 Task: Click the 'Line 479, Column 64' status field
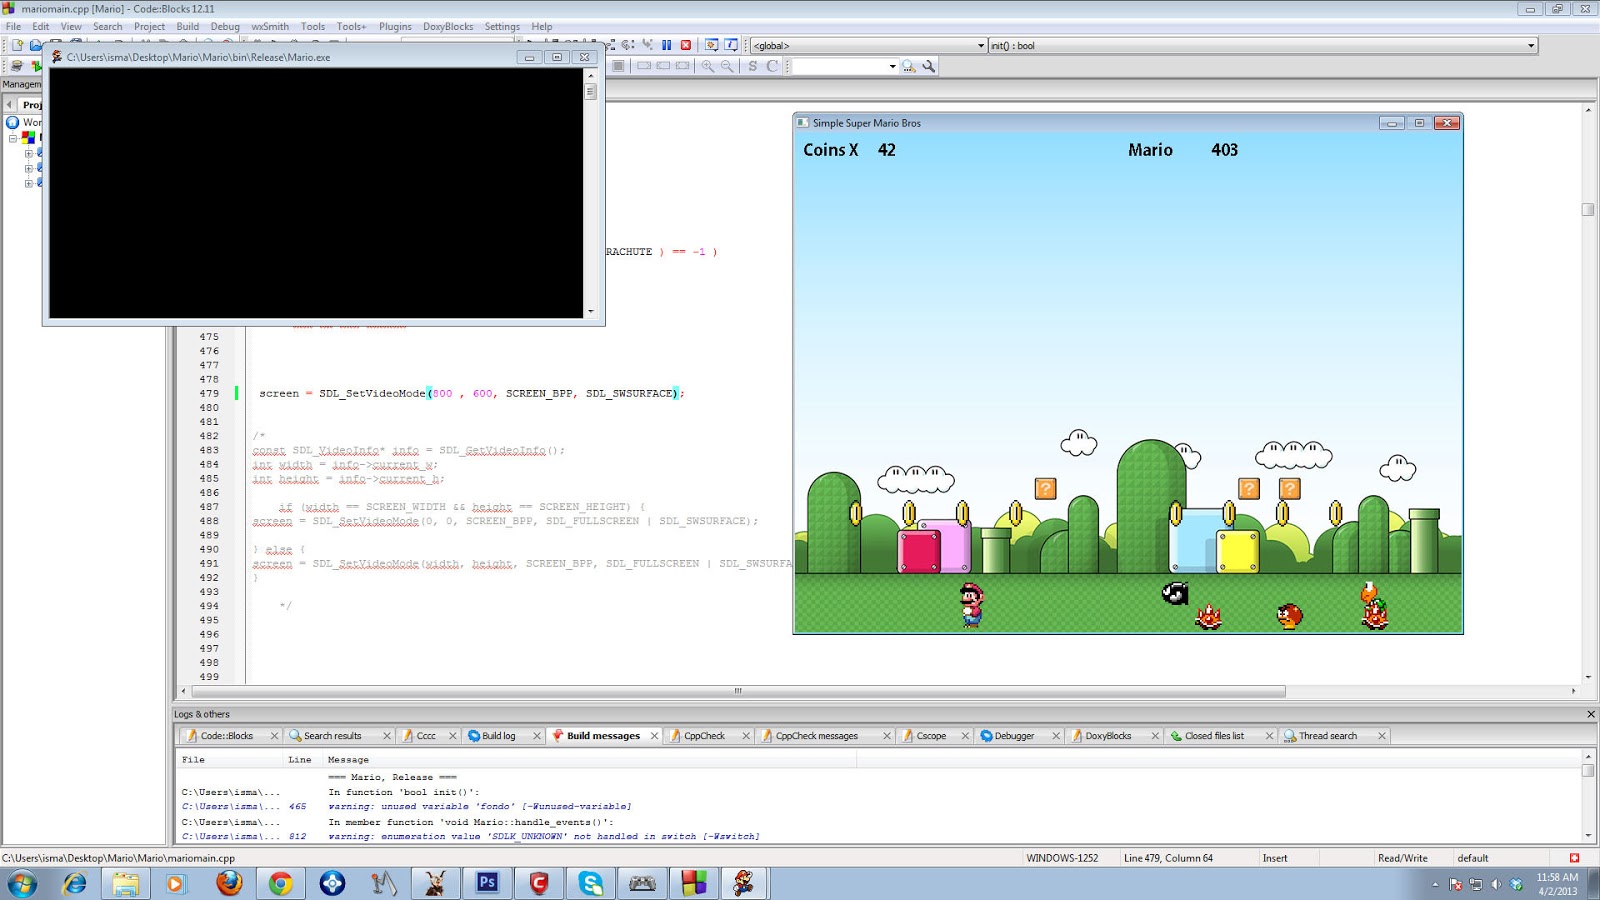1168,858
